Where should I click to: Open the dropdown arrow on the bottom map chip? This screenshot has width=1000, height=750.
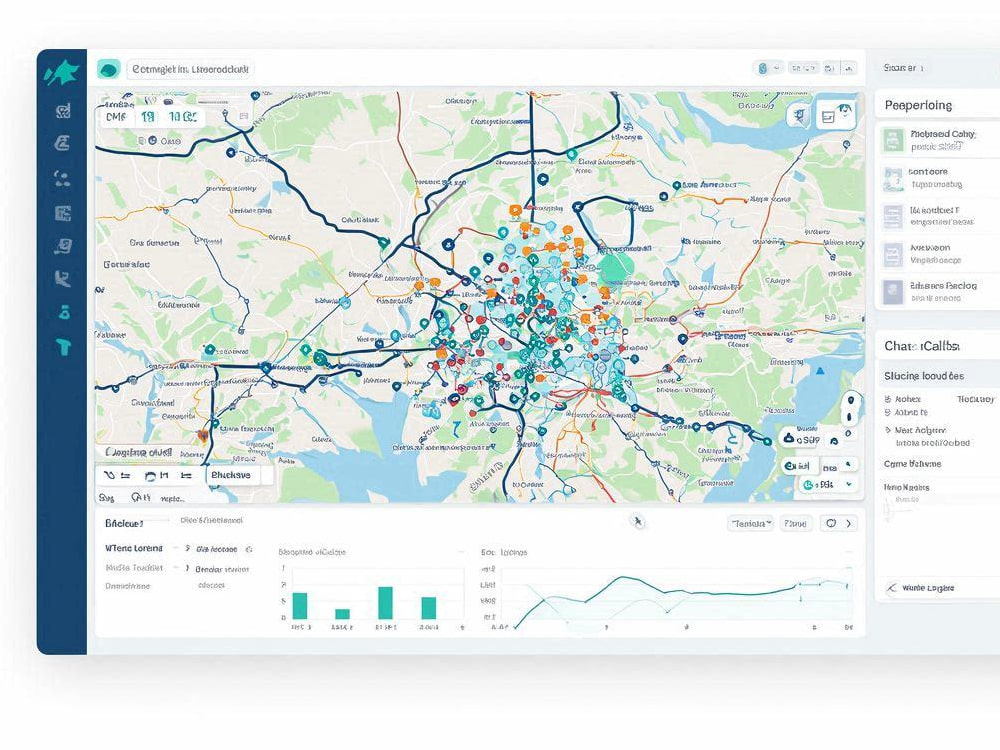click(x=849, y=485)
